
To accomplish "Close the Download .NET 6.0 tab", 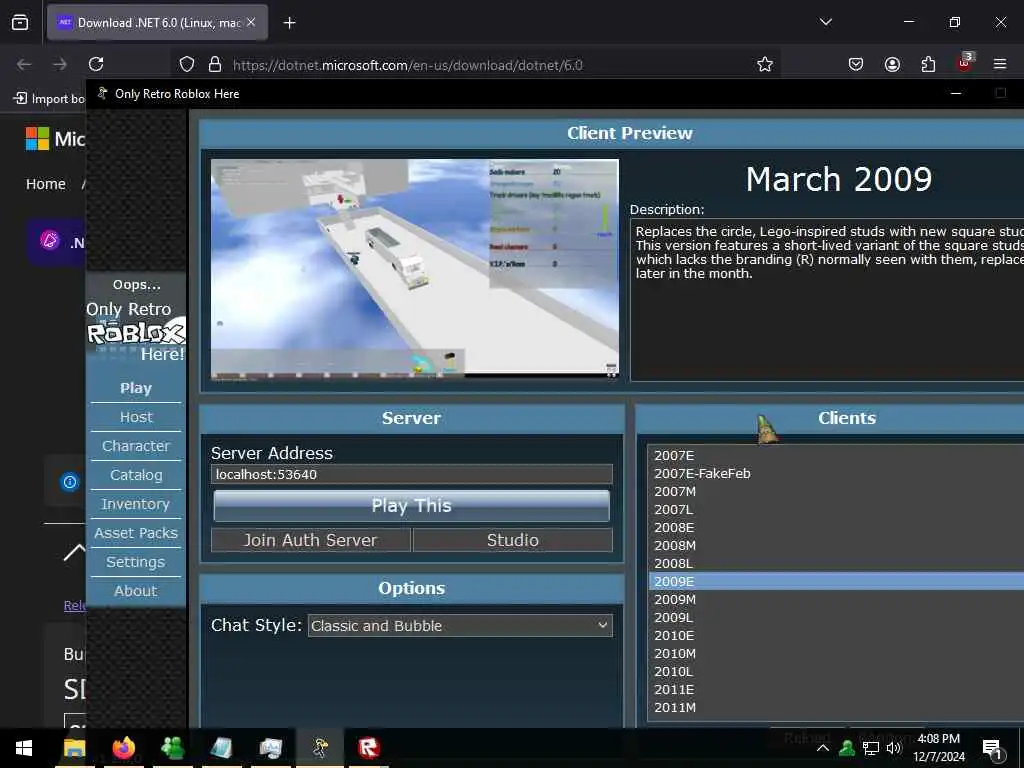I will [251, 22].
